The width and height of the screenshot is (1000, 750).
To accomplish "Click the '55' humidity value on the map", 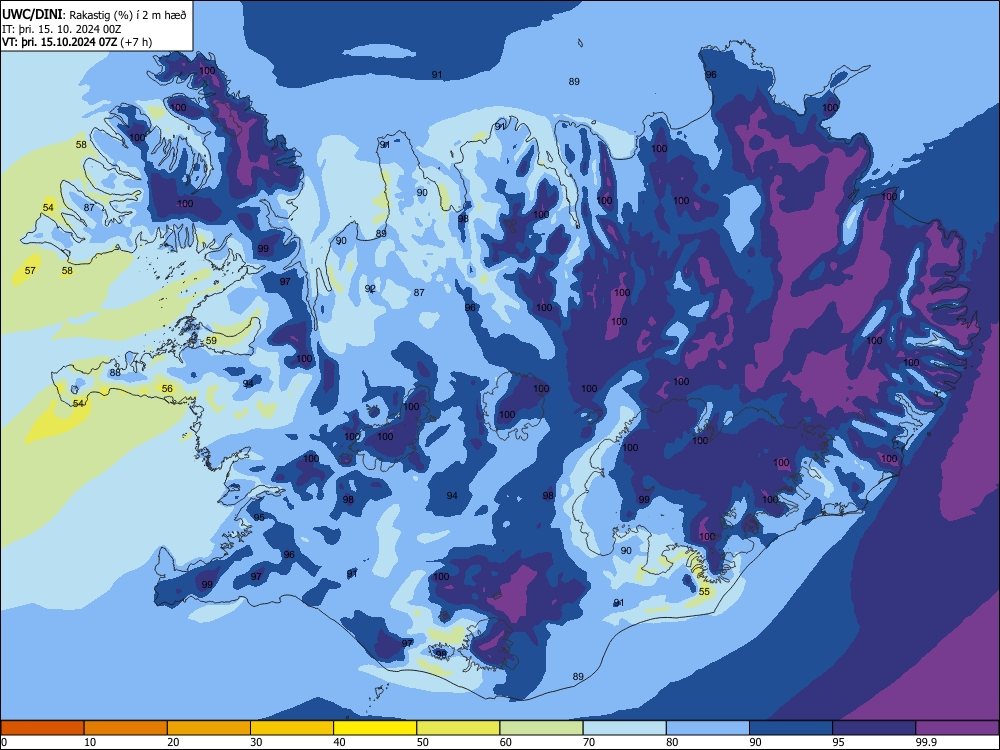I will click(x=704, y=592).
